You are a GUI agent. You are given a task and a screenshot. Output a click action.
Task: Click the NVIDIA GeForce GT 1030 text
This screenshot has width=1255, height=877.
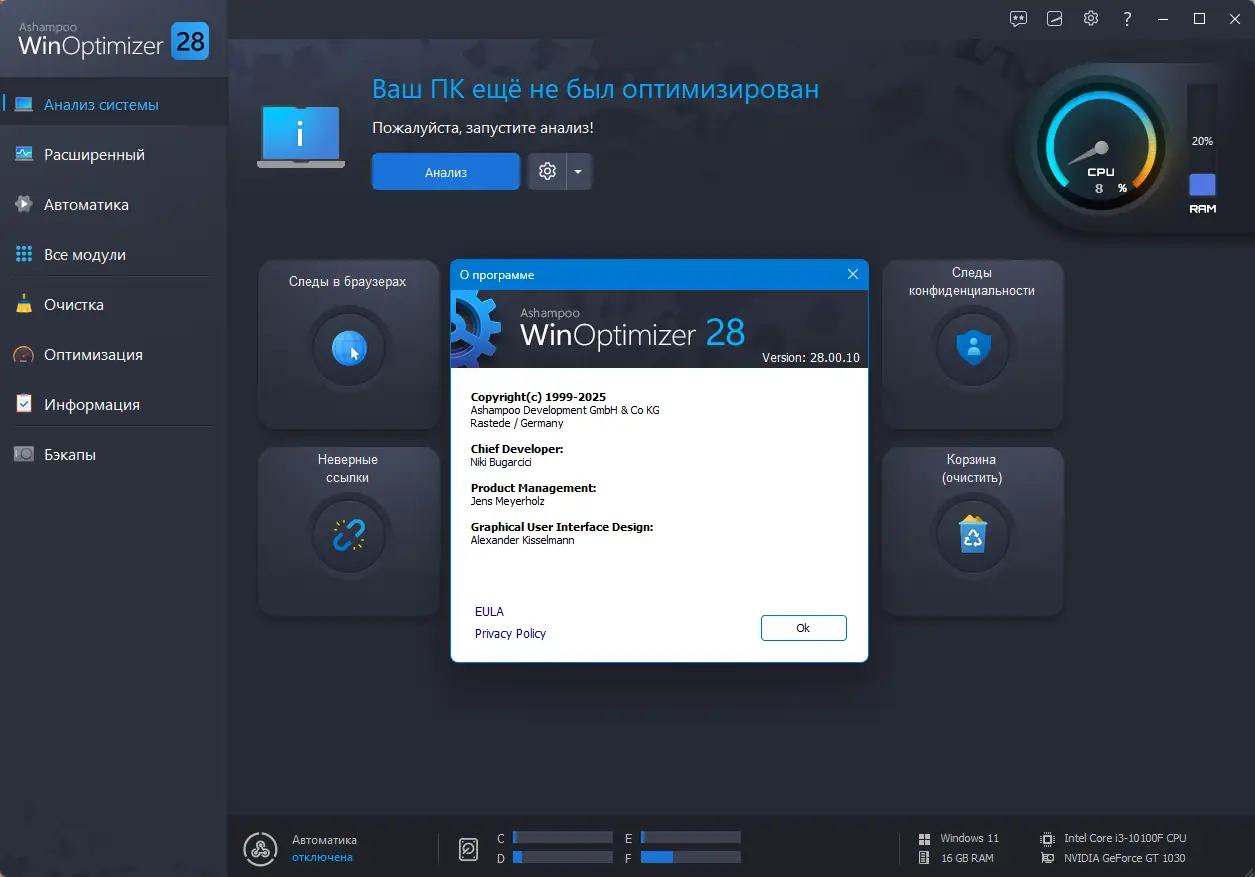click(x=1125, y=858)
